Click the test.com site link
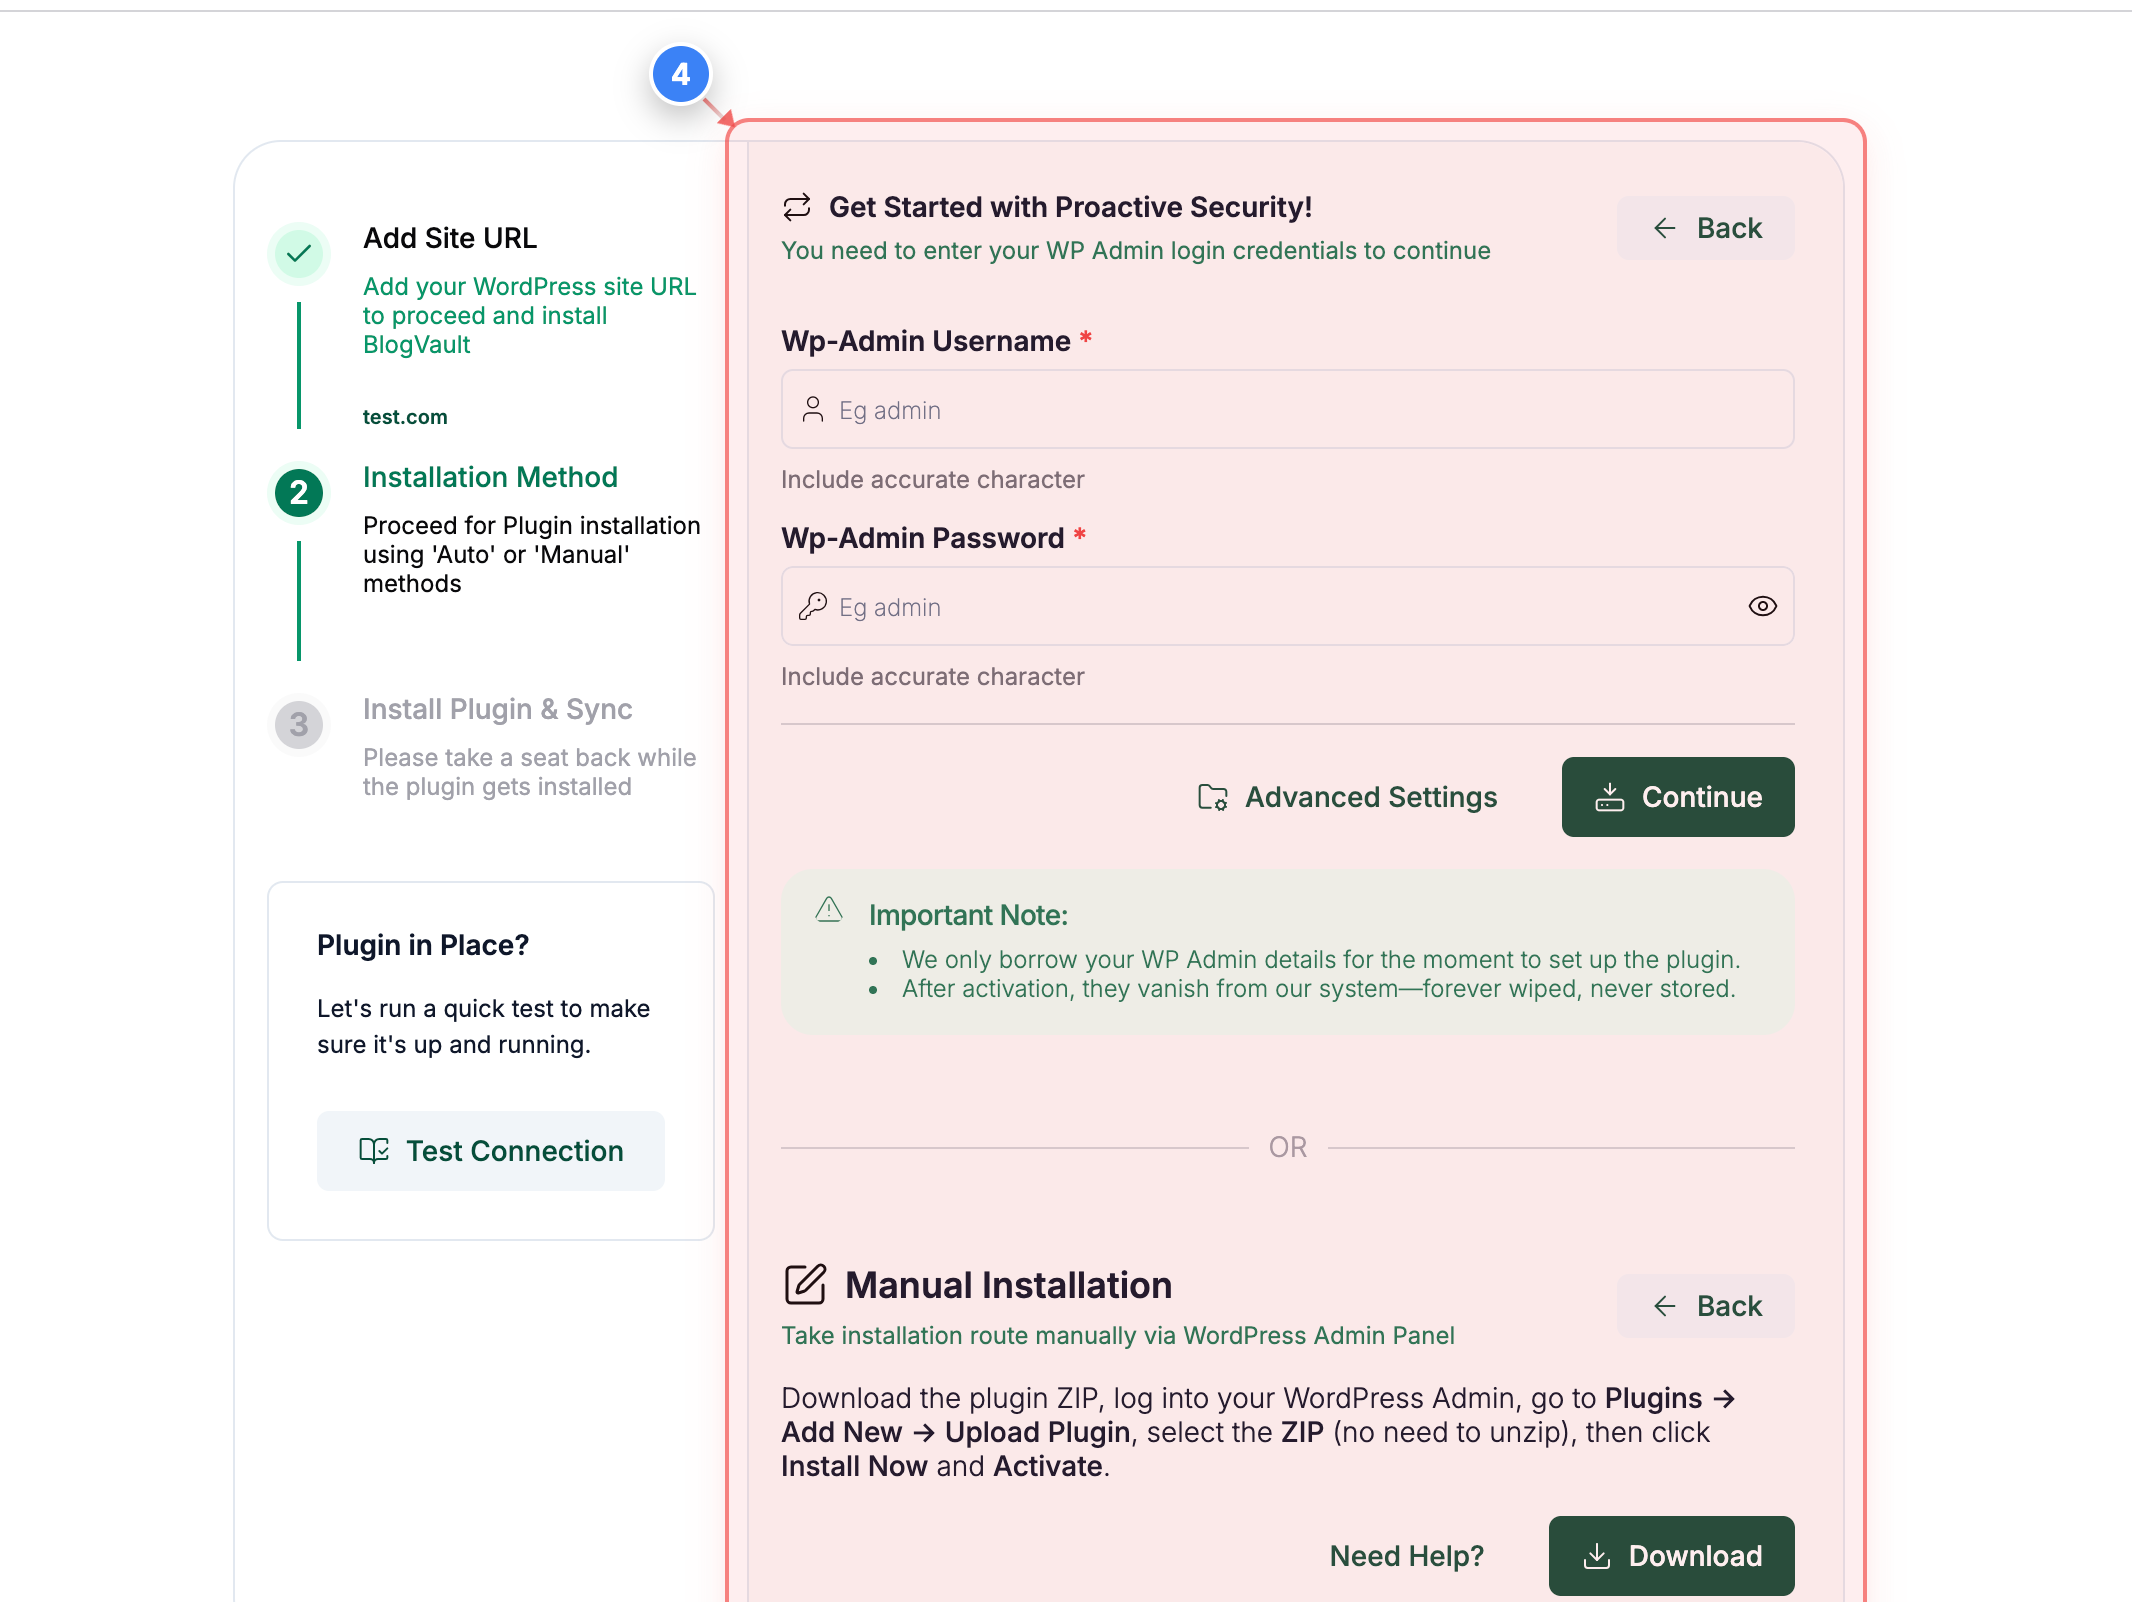The height and width of the screenshot is (1602, 2132). point(405,416)
